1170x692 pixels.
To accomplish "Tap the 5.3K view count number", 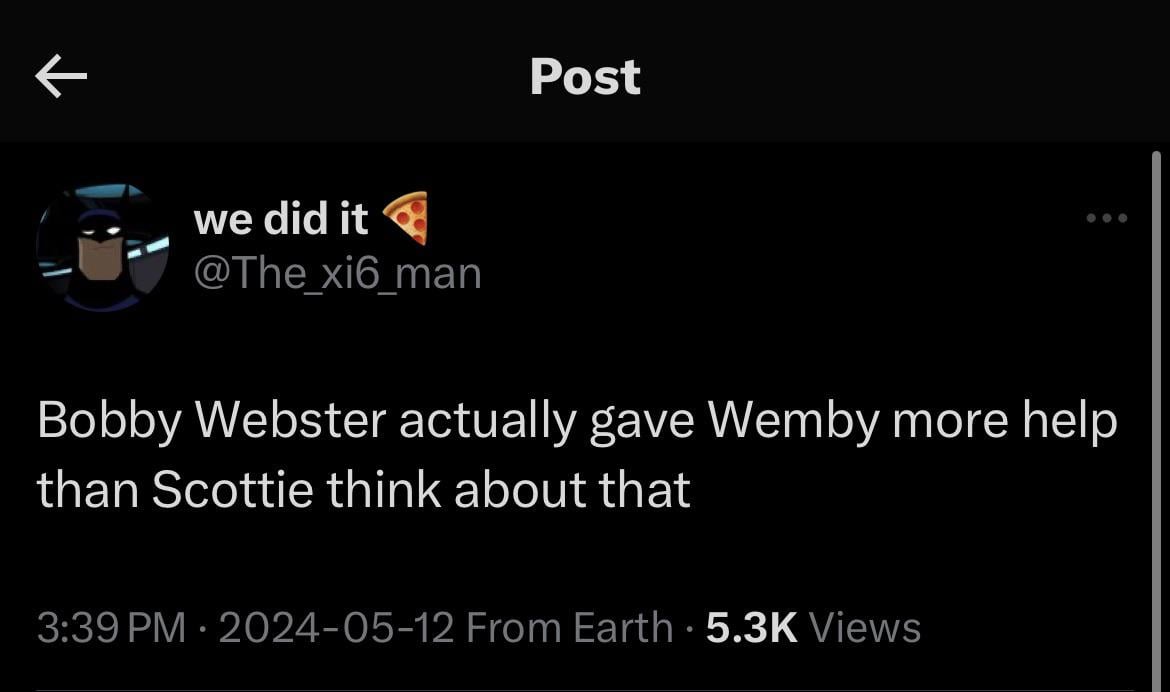I will pos(751,628).
